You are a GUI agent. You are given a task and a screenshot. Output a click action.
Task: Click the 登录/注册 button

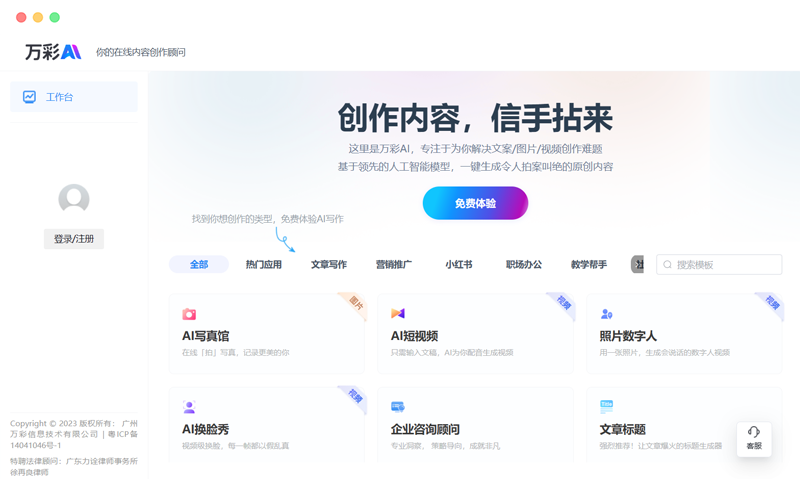click(x=74, y=239)
